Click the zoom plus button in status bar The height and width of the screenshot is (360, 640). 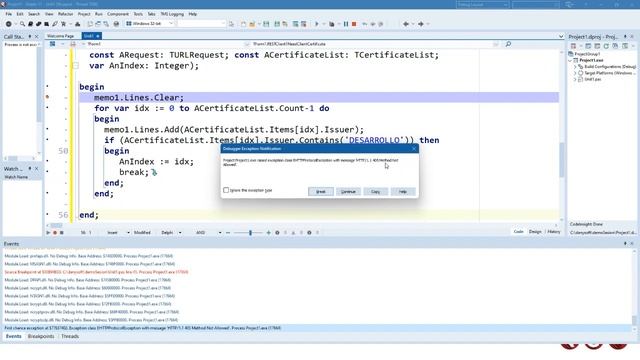click(268, 233)
